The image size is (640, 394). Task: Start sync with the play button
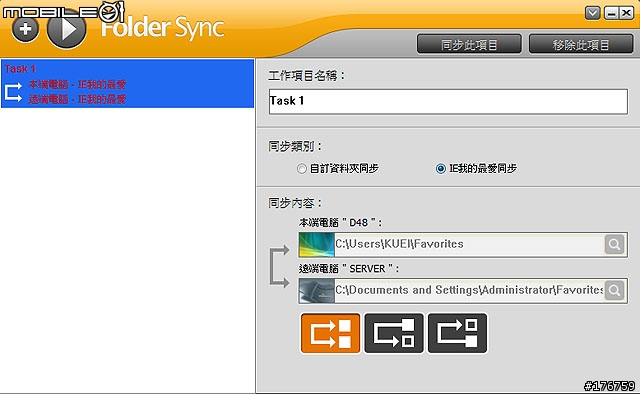(67, 29)
